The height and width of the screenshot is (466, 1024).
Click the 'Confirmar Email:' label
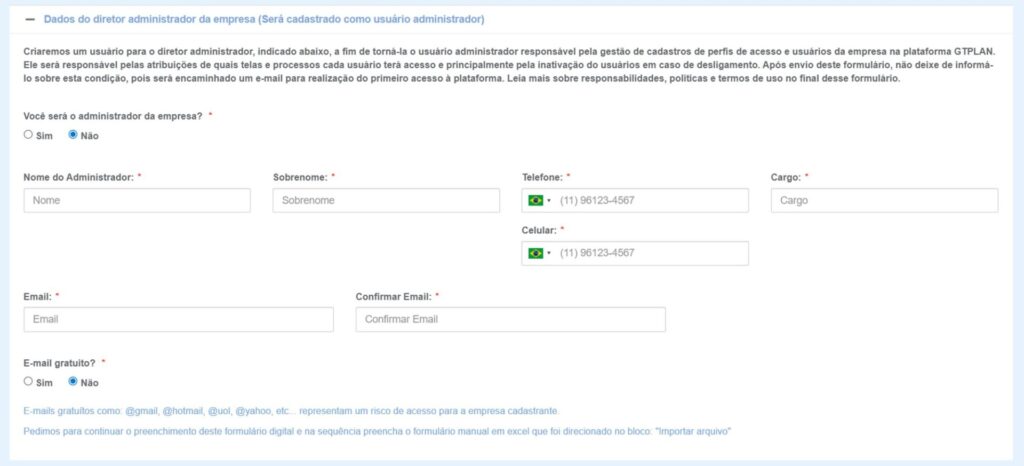[393, 296]
